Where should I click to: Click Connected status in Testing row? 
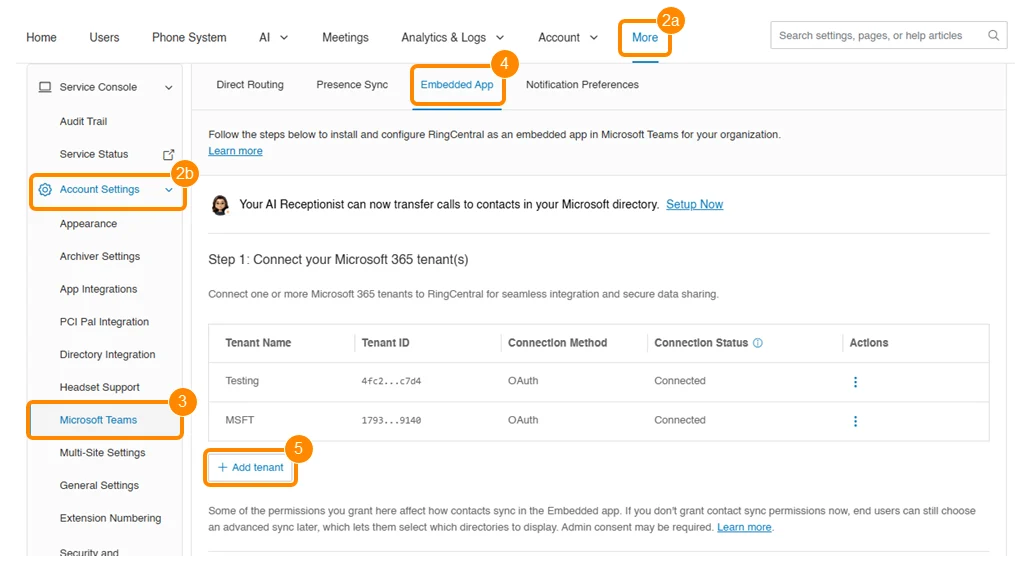(680, 381)
